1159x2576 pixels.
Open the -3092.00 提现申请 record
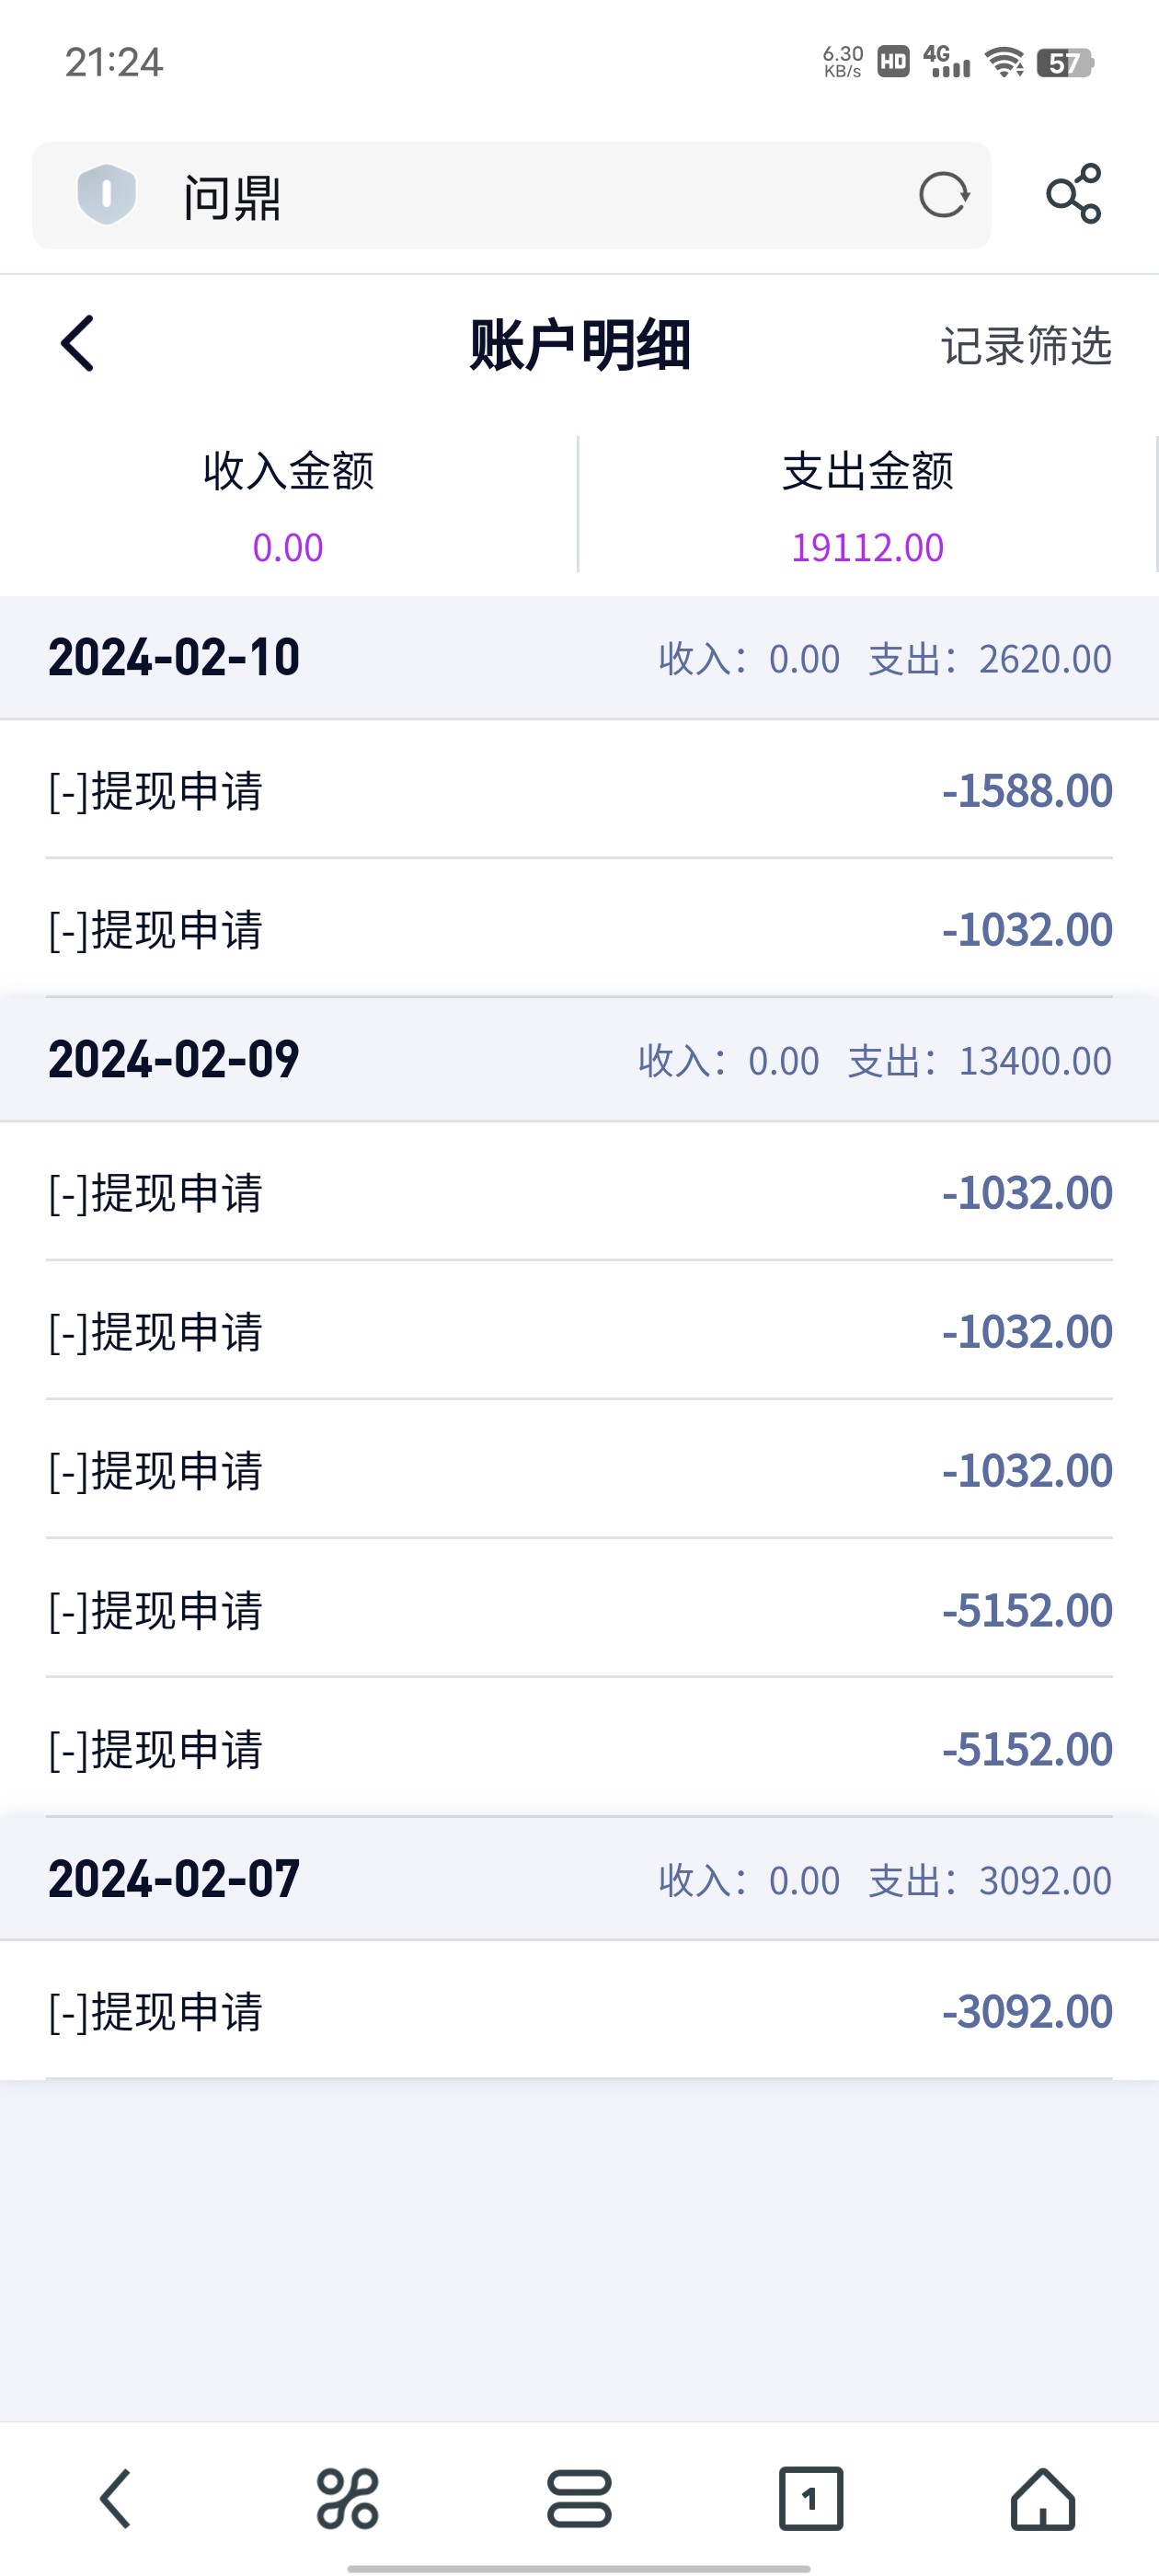coord(579,2012)
